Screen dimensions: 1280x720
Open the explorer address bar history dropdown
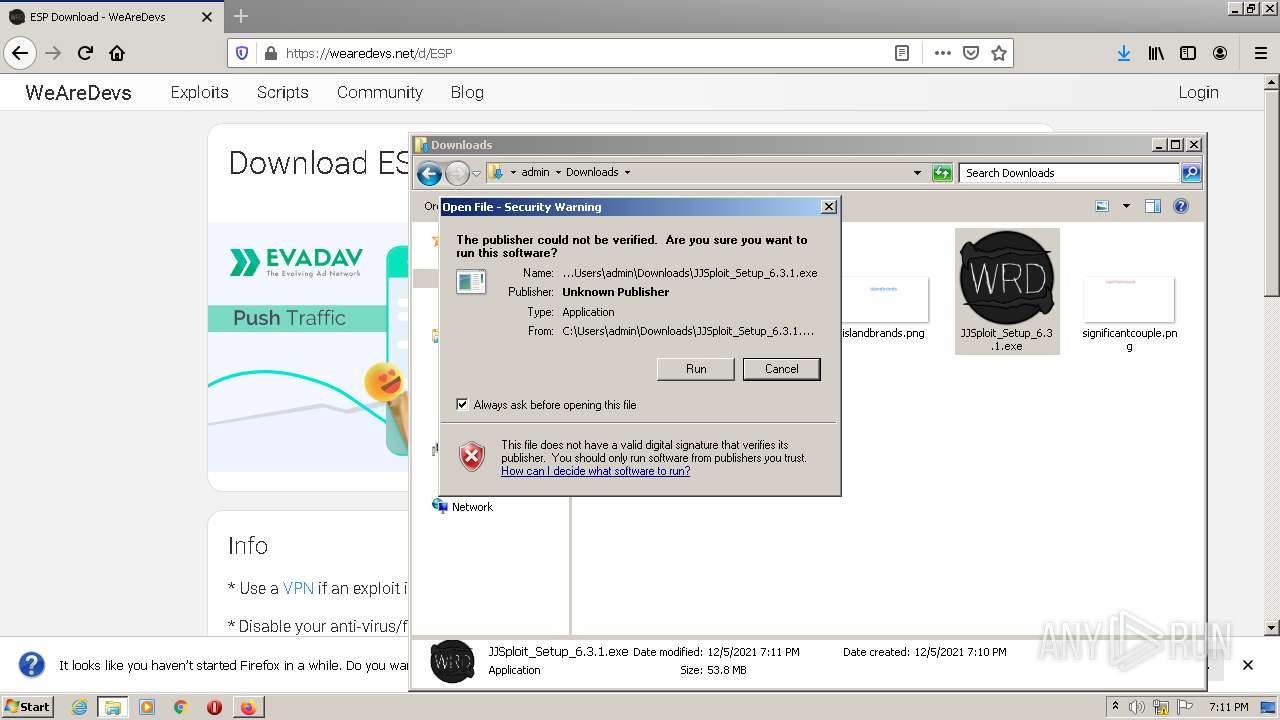click(917, 173)
